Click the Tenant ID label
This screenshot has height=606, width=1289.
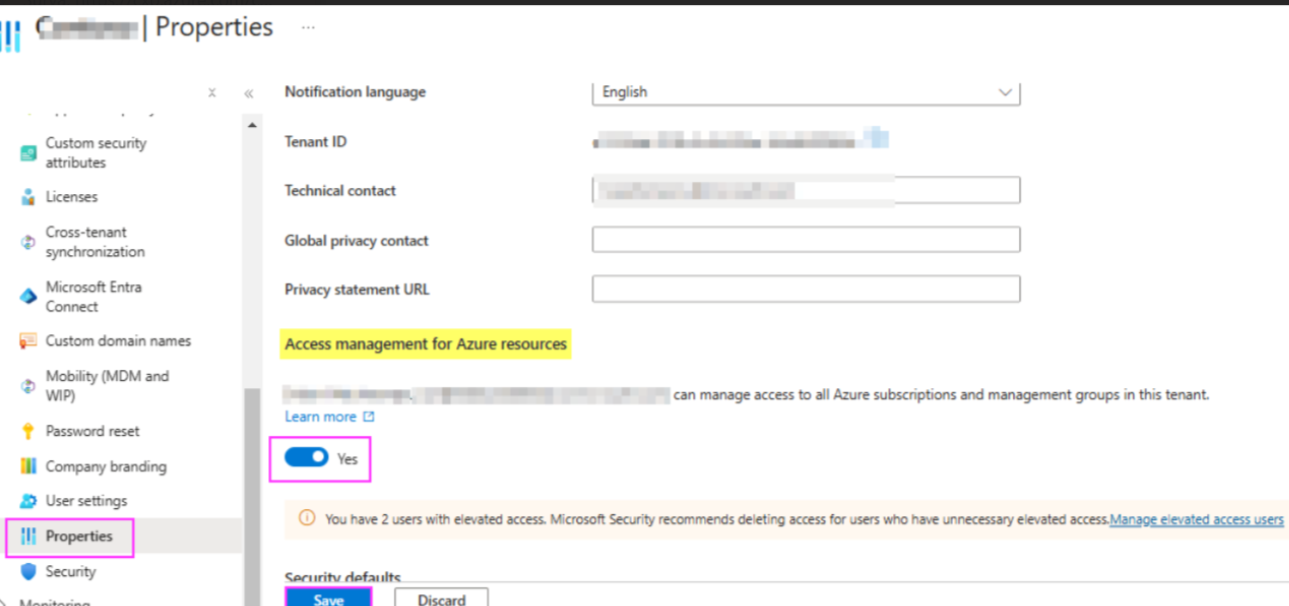pos(316,142)
